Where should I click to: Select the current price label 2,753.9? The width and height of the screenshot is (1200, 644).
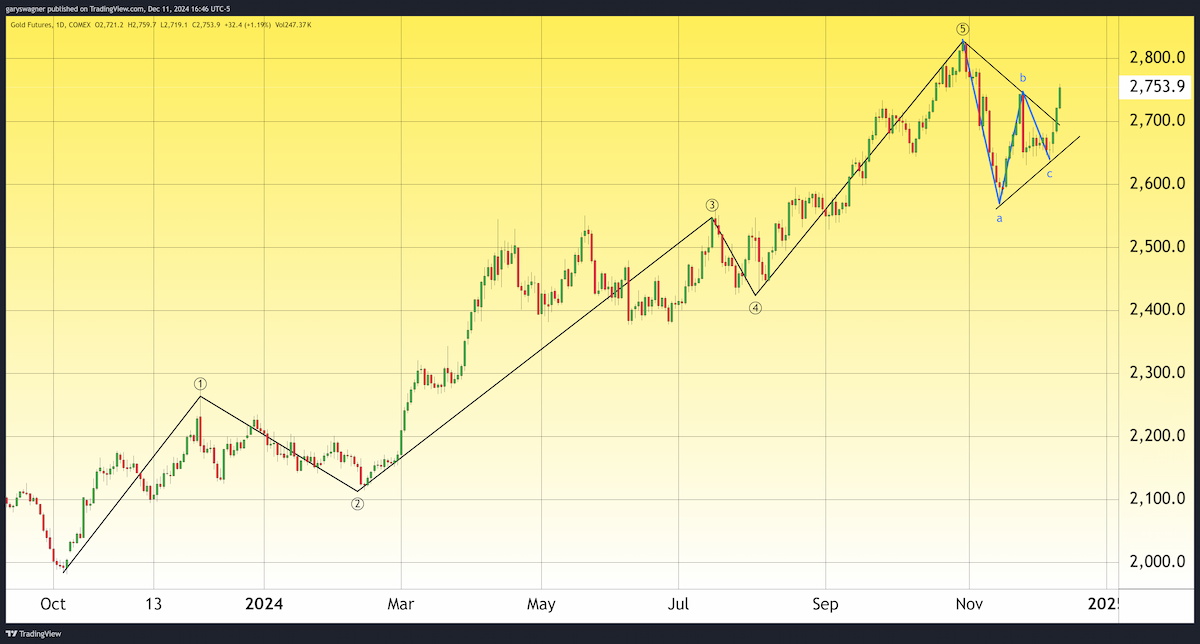1157,87
